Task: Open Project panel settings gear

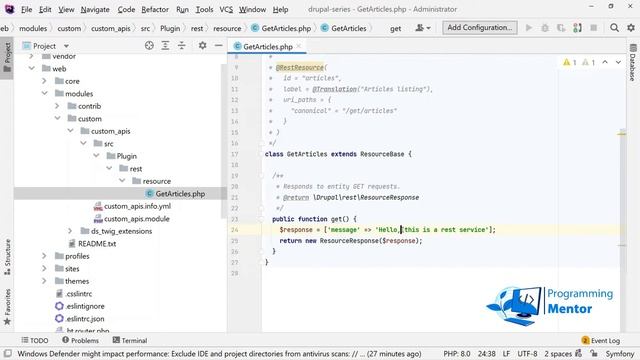Action: click(x=202, y=46)
